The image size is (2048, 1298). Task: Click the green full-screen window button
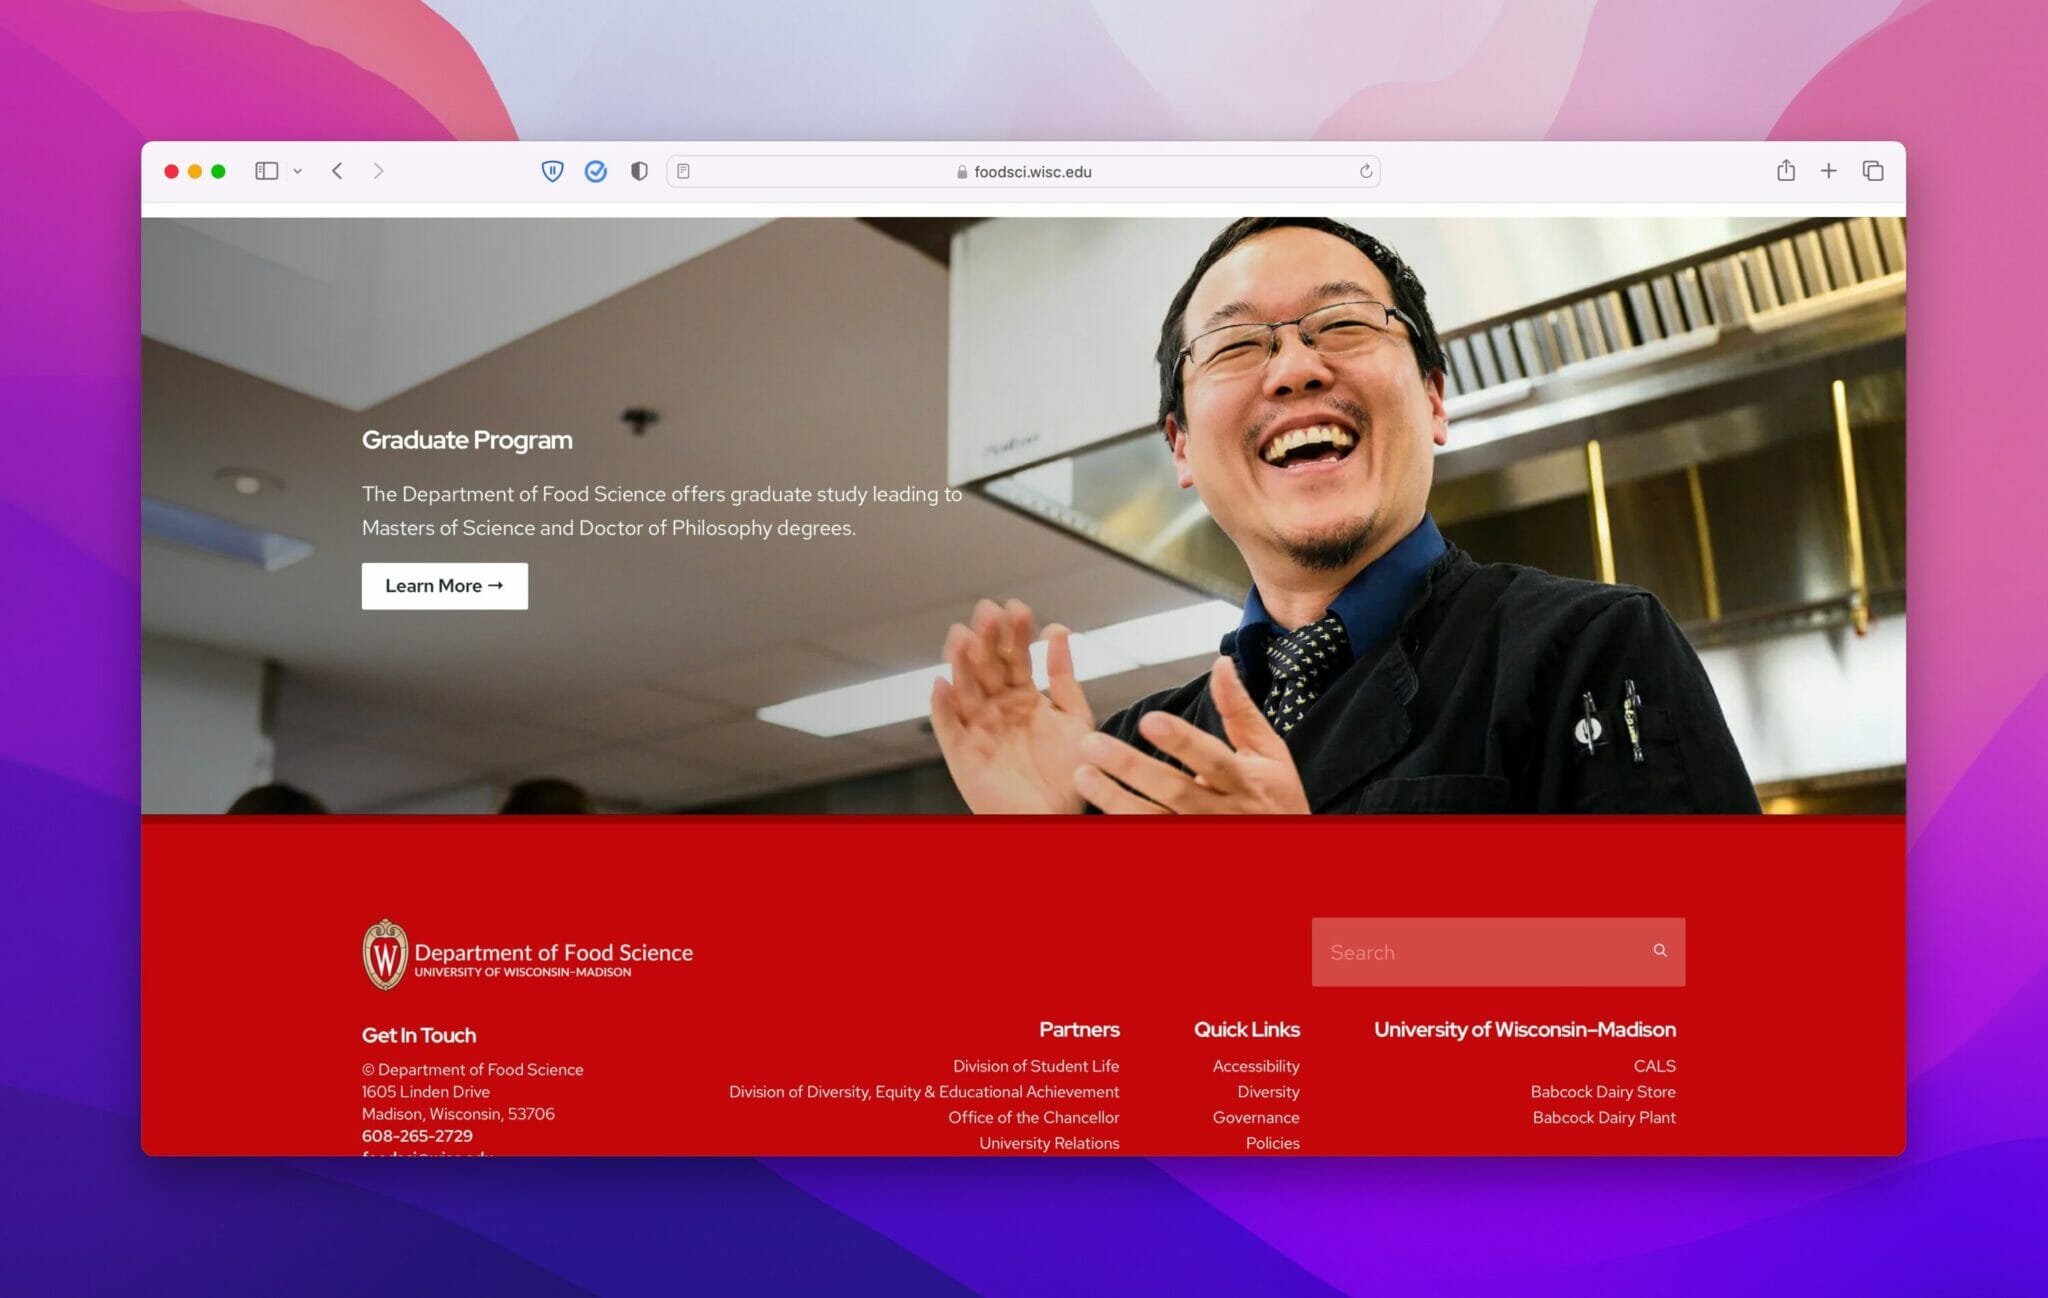(218, 171)
